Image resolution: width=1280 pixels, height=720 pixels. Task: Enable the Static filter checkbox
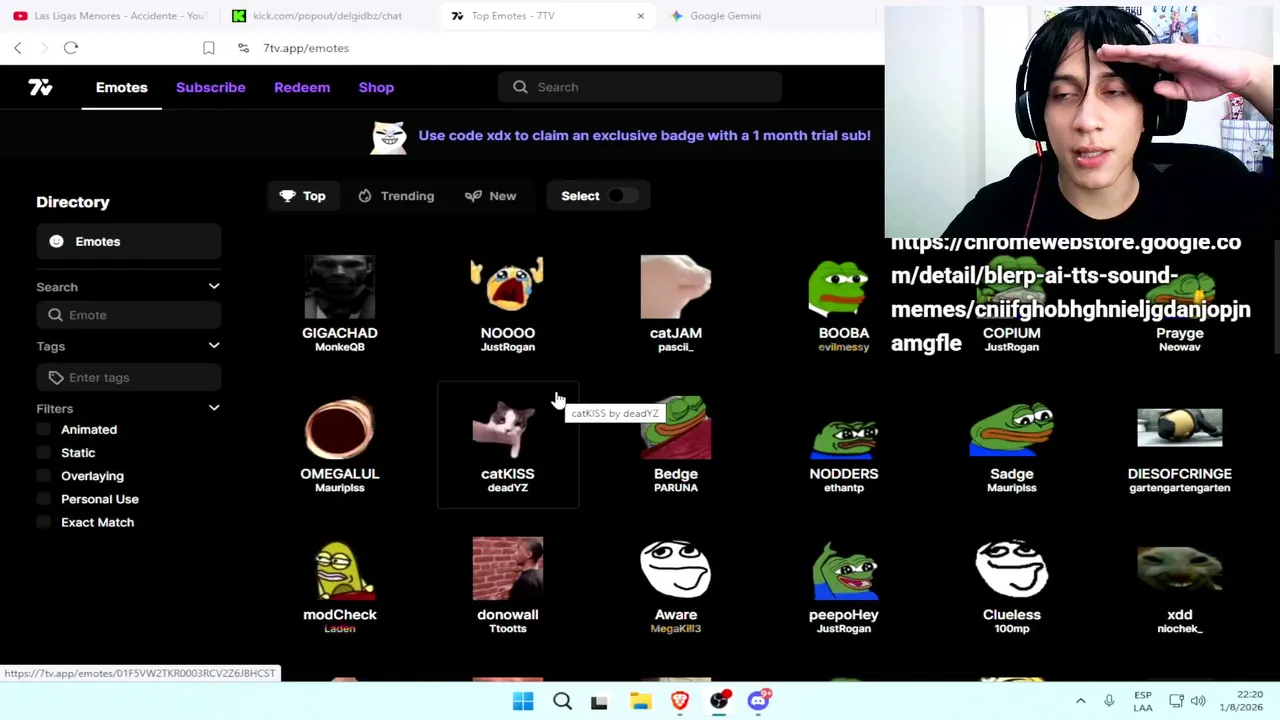click(x=44, y=453)
